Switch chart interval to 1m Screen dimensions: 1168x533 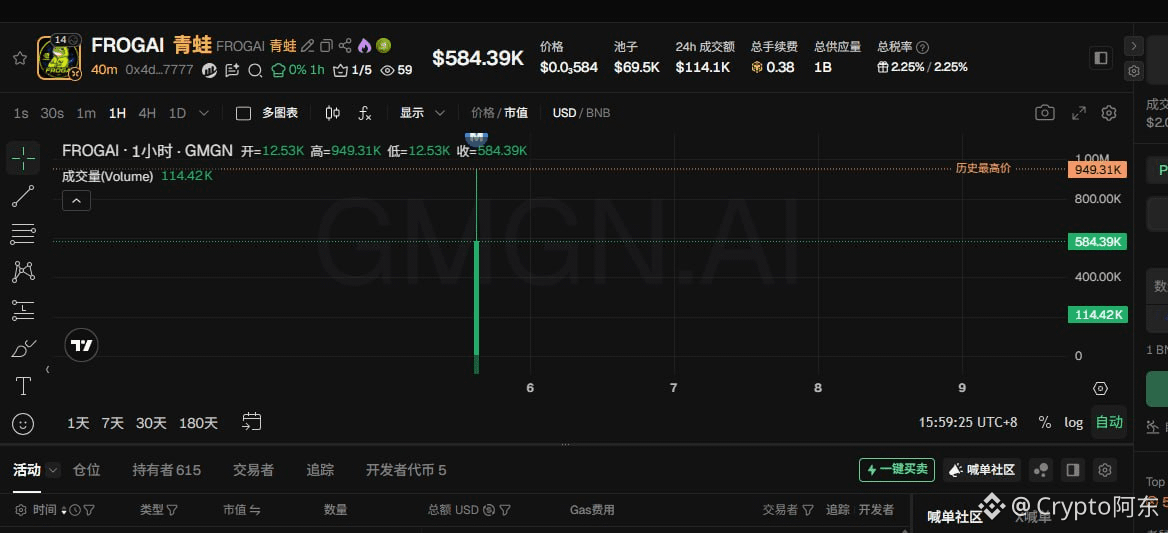click(x=86, y=113)
